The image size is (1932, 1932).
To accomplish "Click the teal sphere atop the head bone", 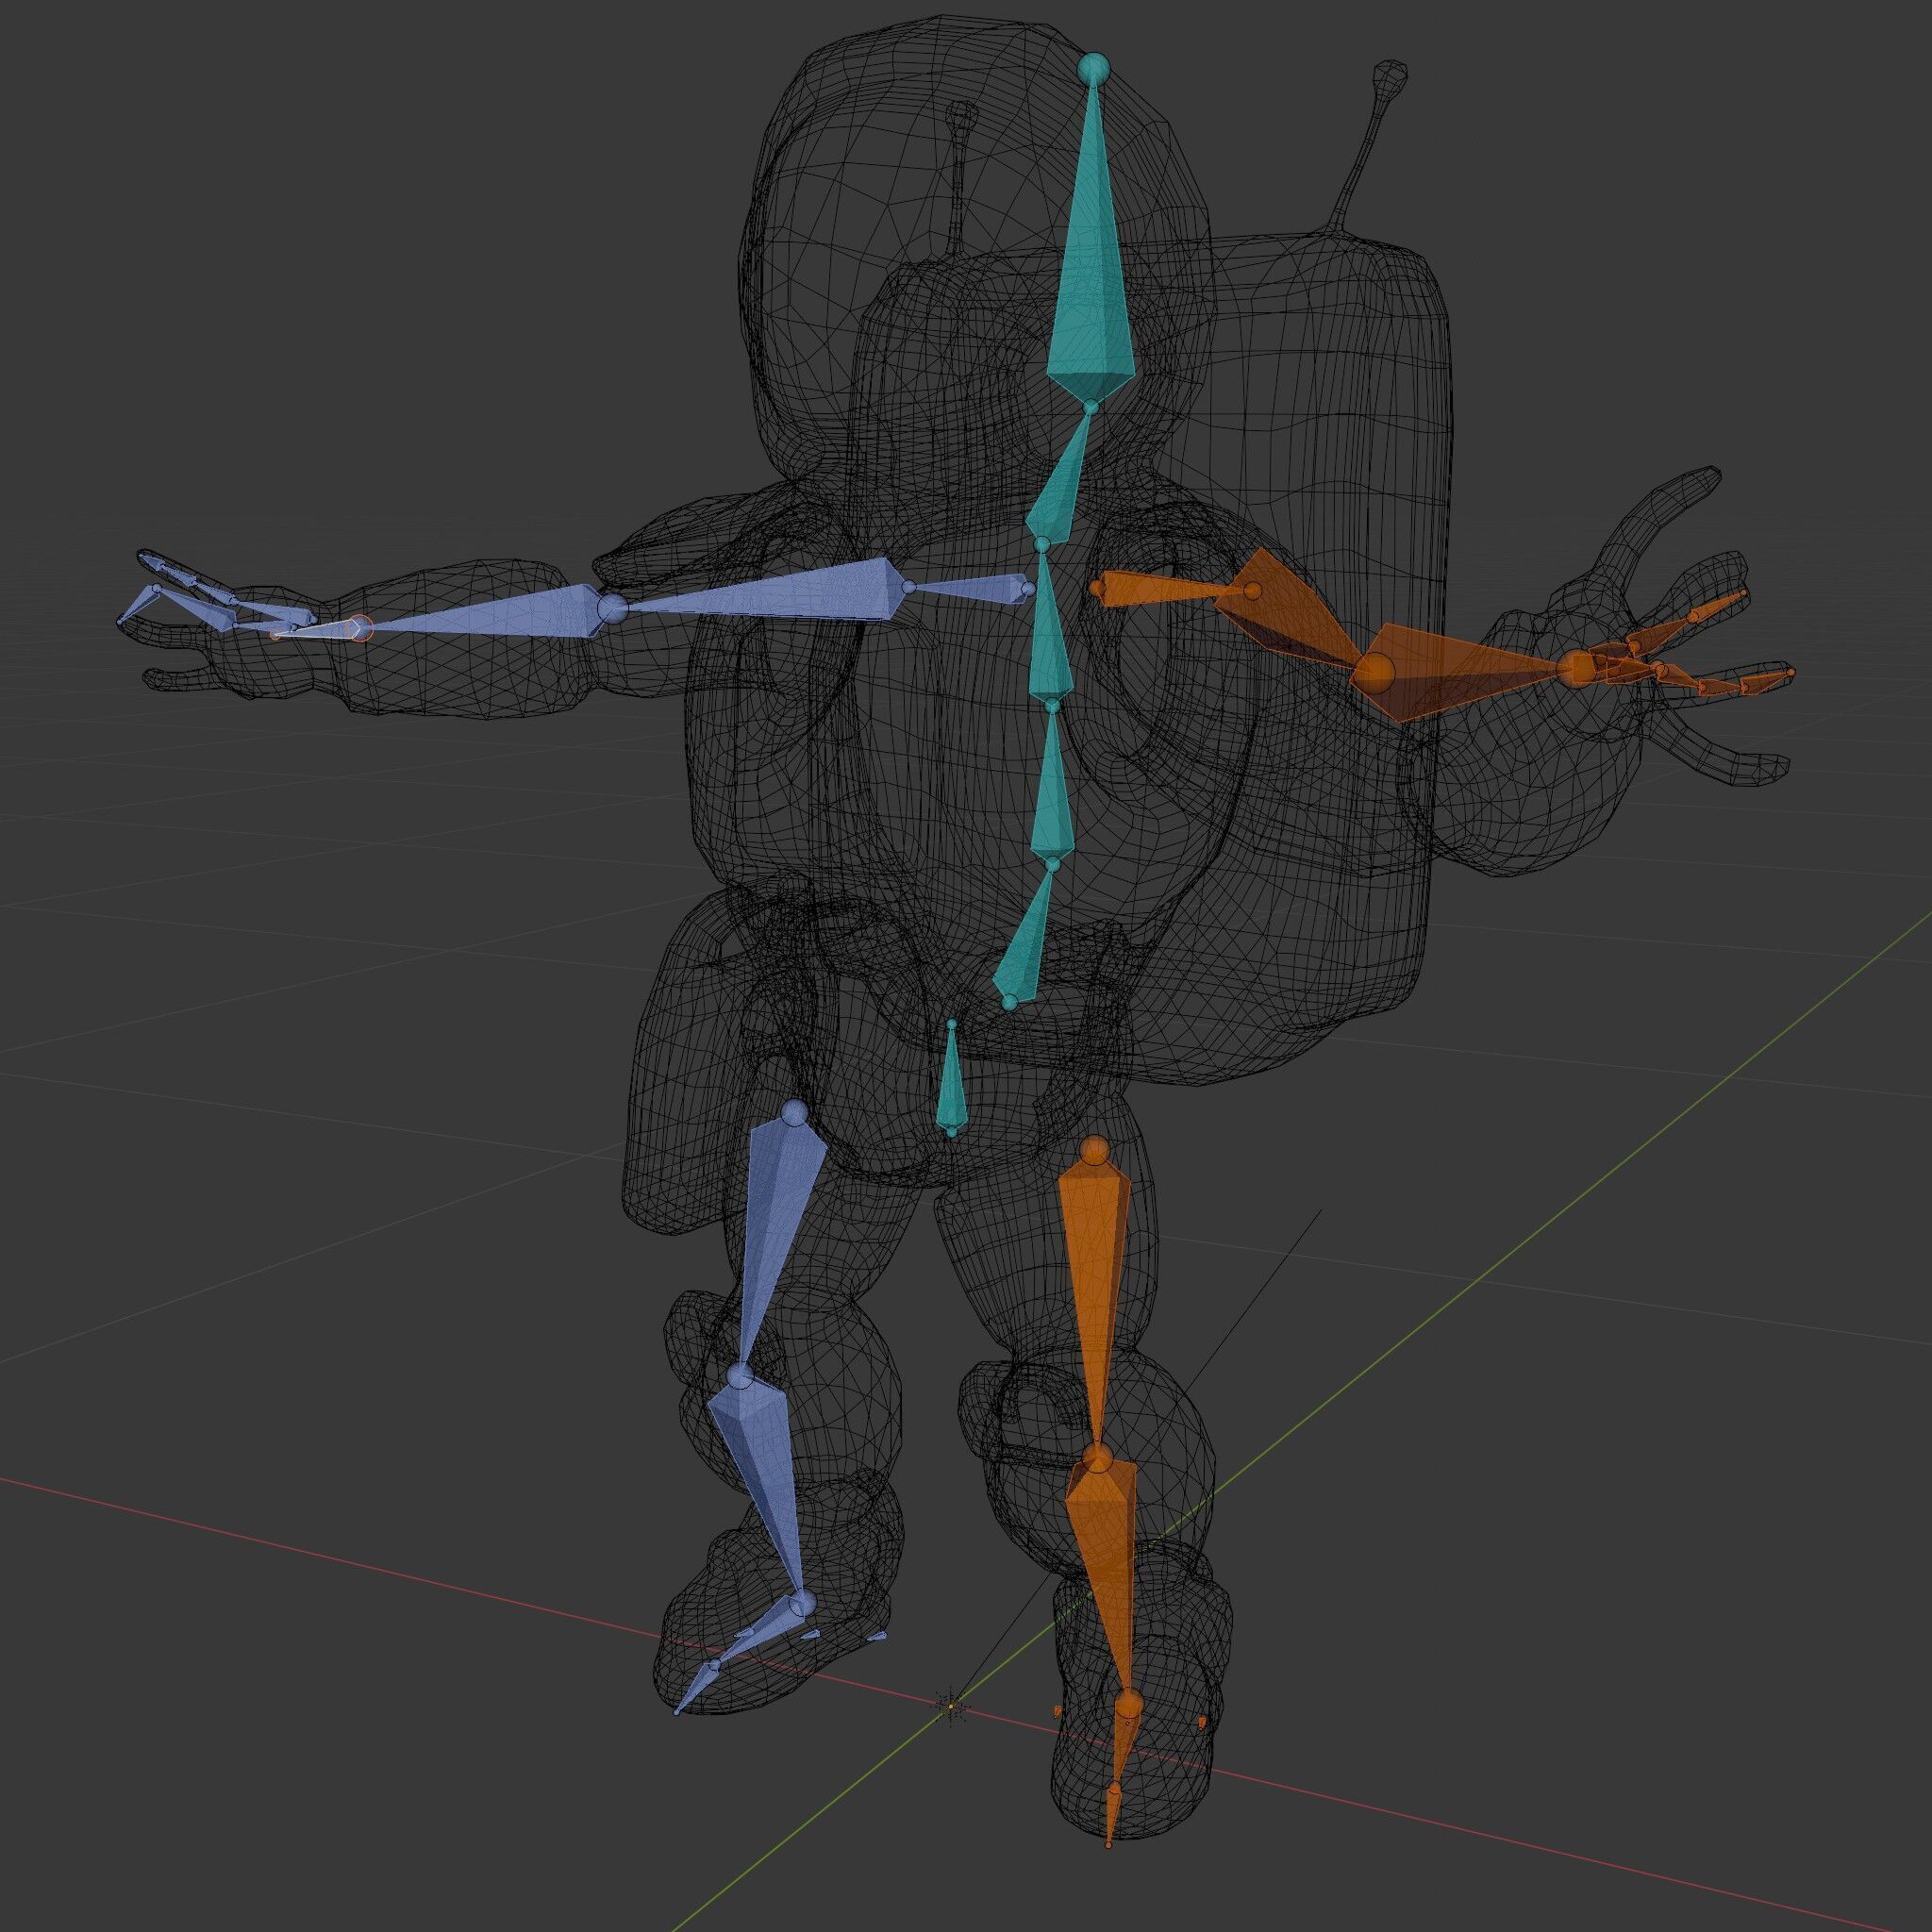I will (1093, 69).
